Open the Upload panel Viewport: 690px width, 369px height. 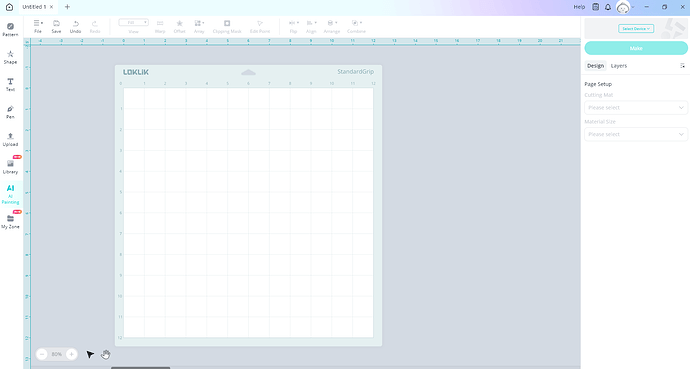[x=10, y=139]
